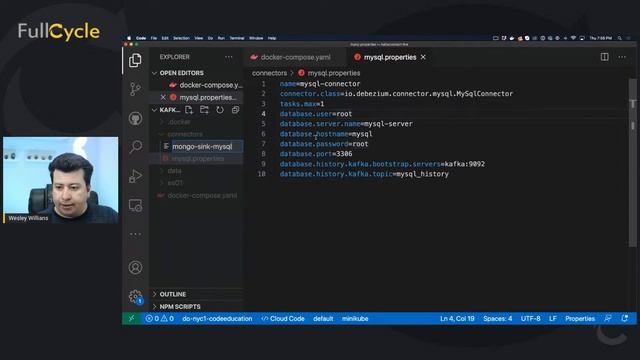Open the Edit menu
The width and height of the screenshot is (640, 360).
pyautogui.click(x=165, y=38)
